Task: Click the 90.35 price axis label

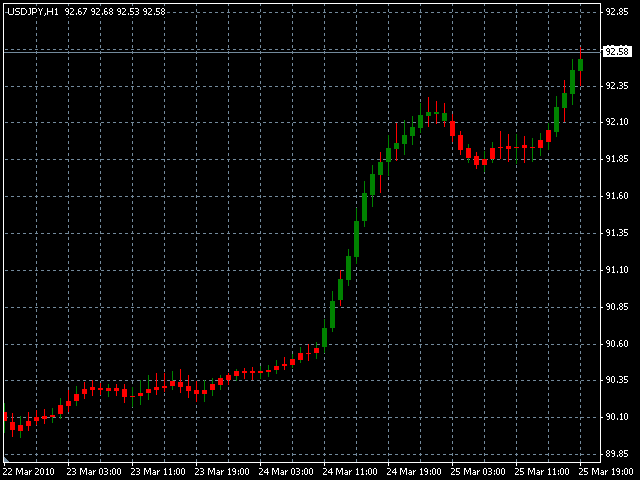Action: point(617,380)
